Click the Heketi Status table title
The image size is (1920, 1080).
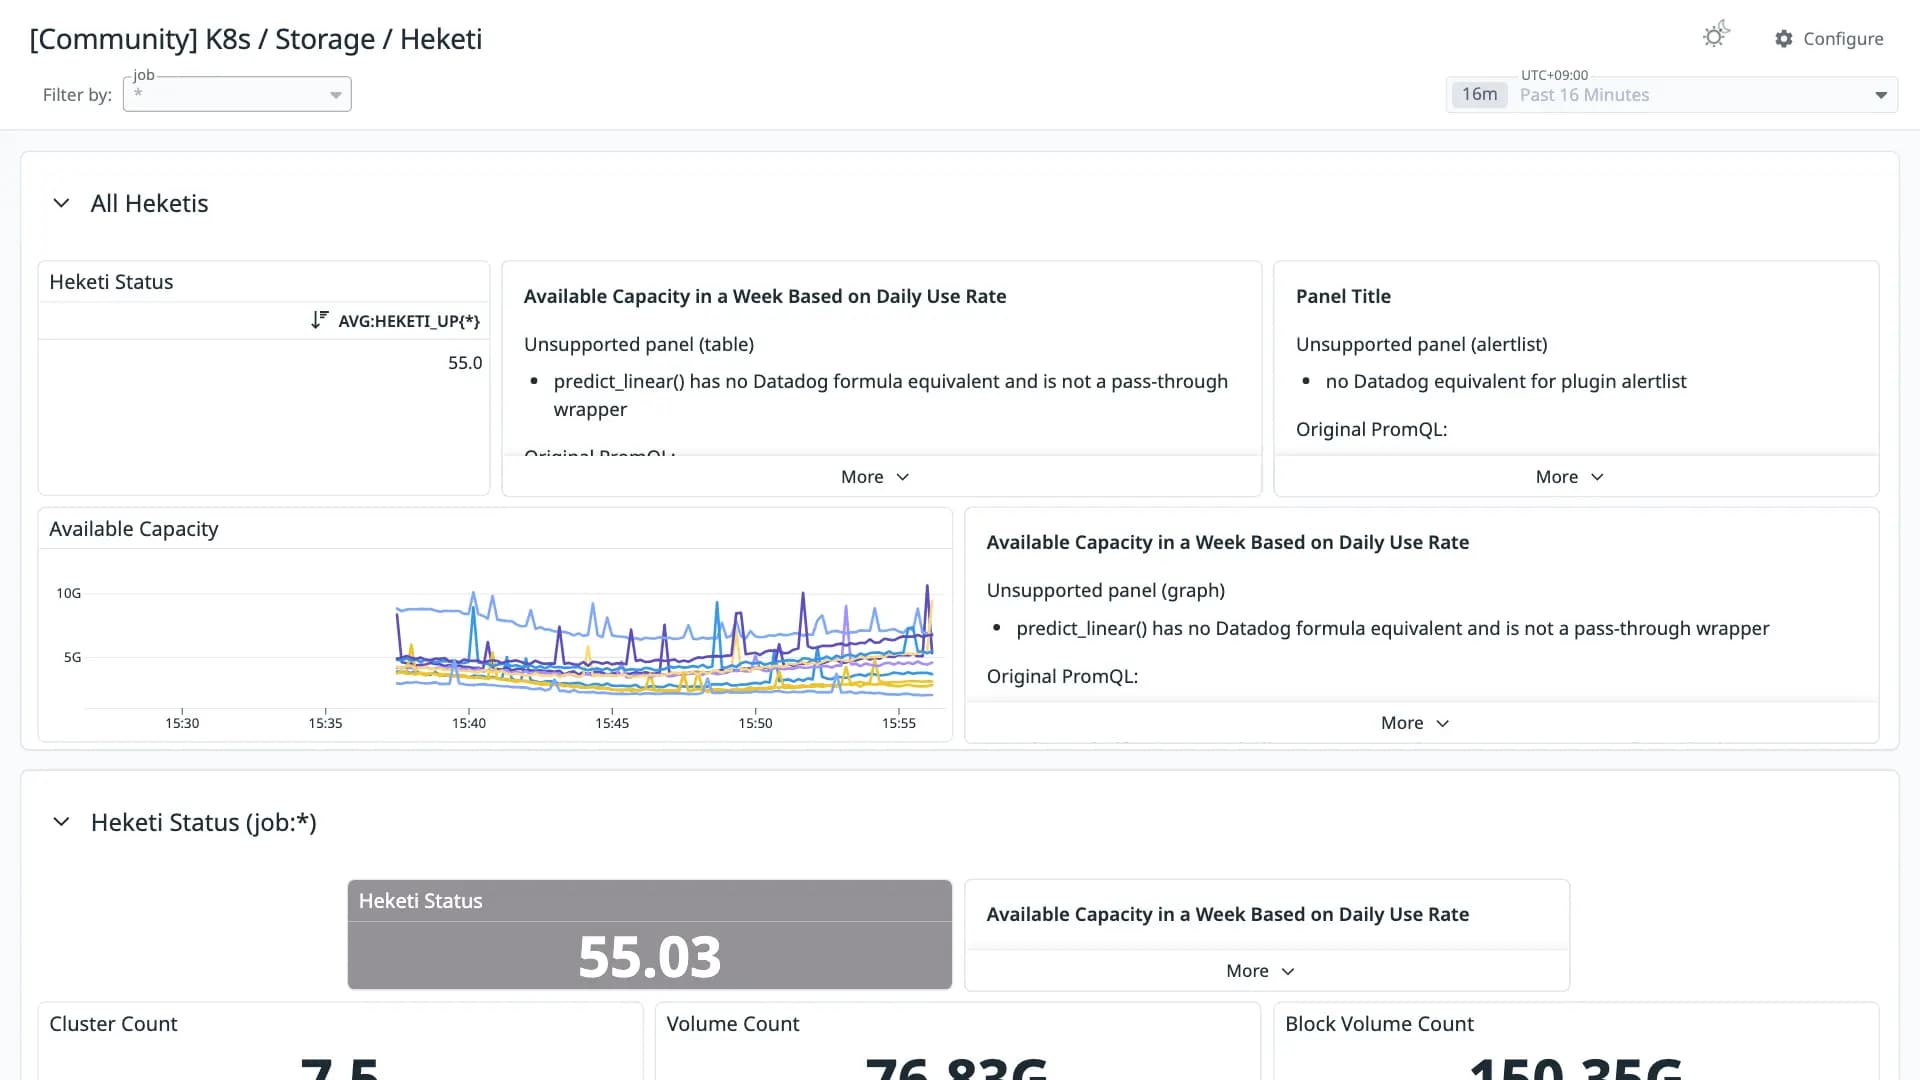click(x=111, y=282)
